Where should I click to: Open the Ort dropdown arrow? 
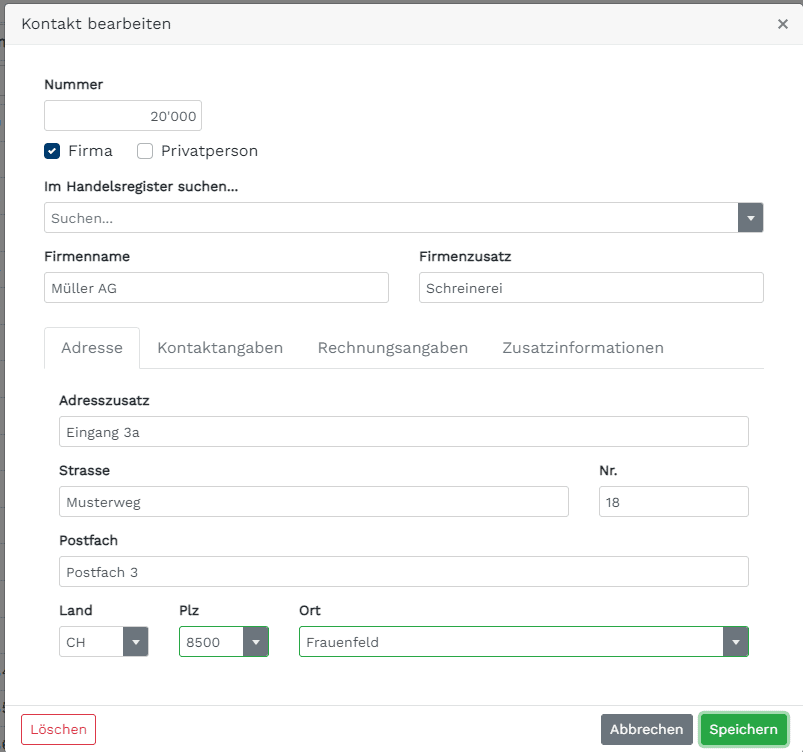[735, 641]
